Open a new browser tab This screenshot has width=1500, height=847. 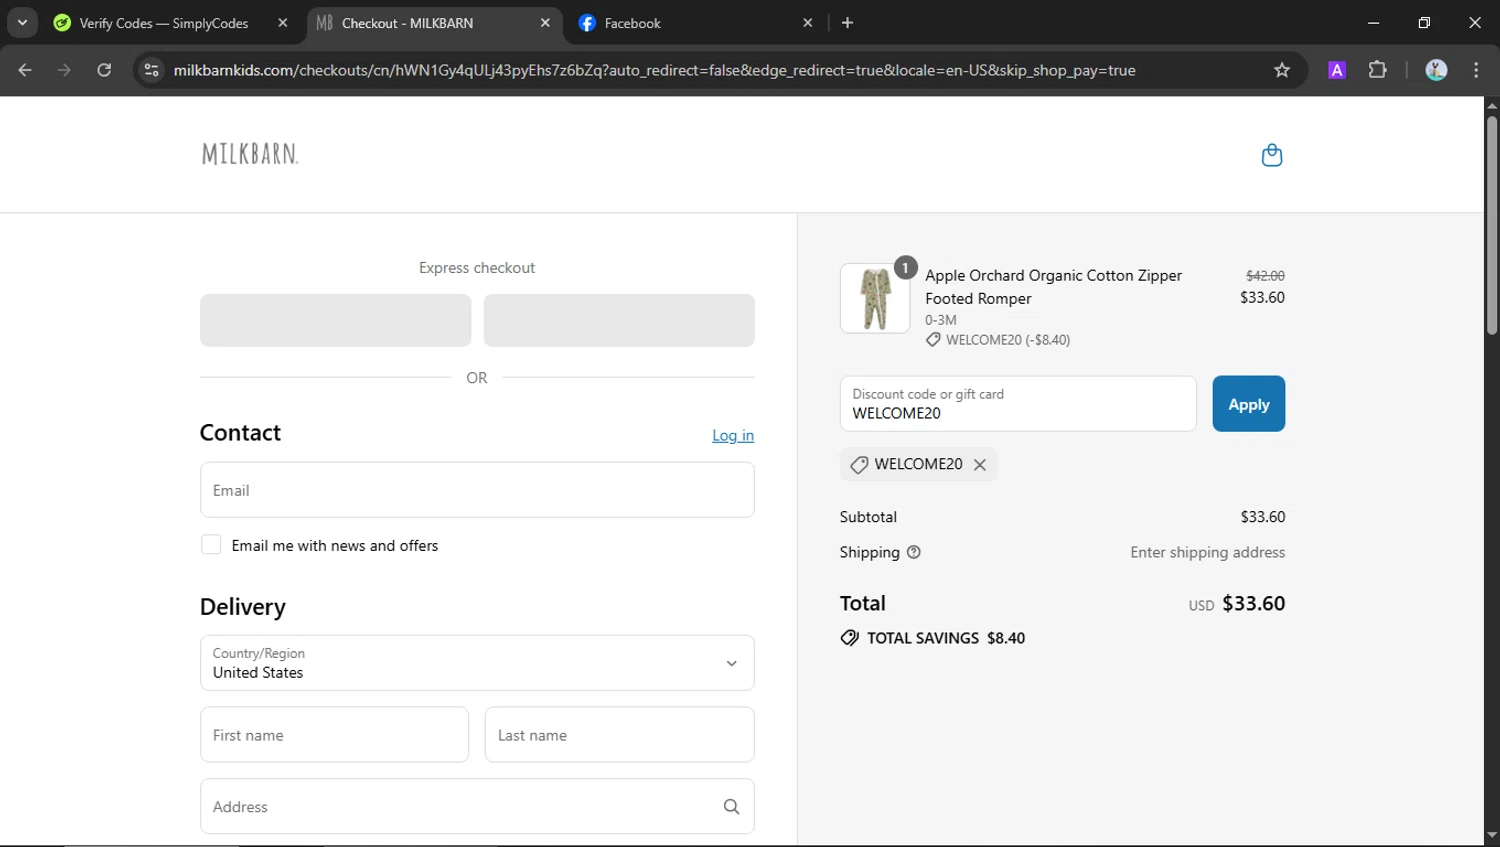[847, 23]
